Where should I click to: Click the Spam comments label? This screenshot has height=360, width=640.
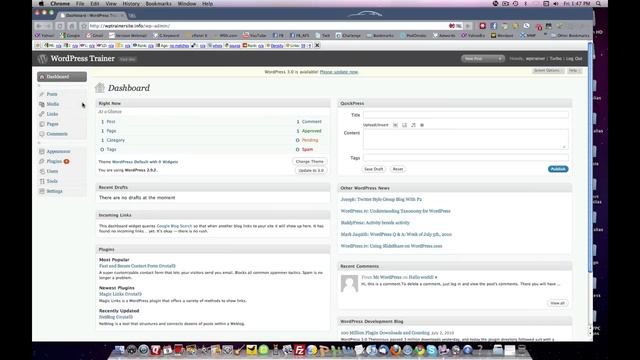[x=307, y=149]
